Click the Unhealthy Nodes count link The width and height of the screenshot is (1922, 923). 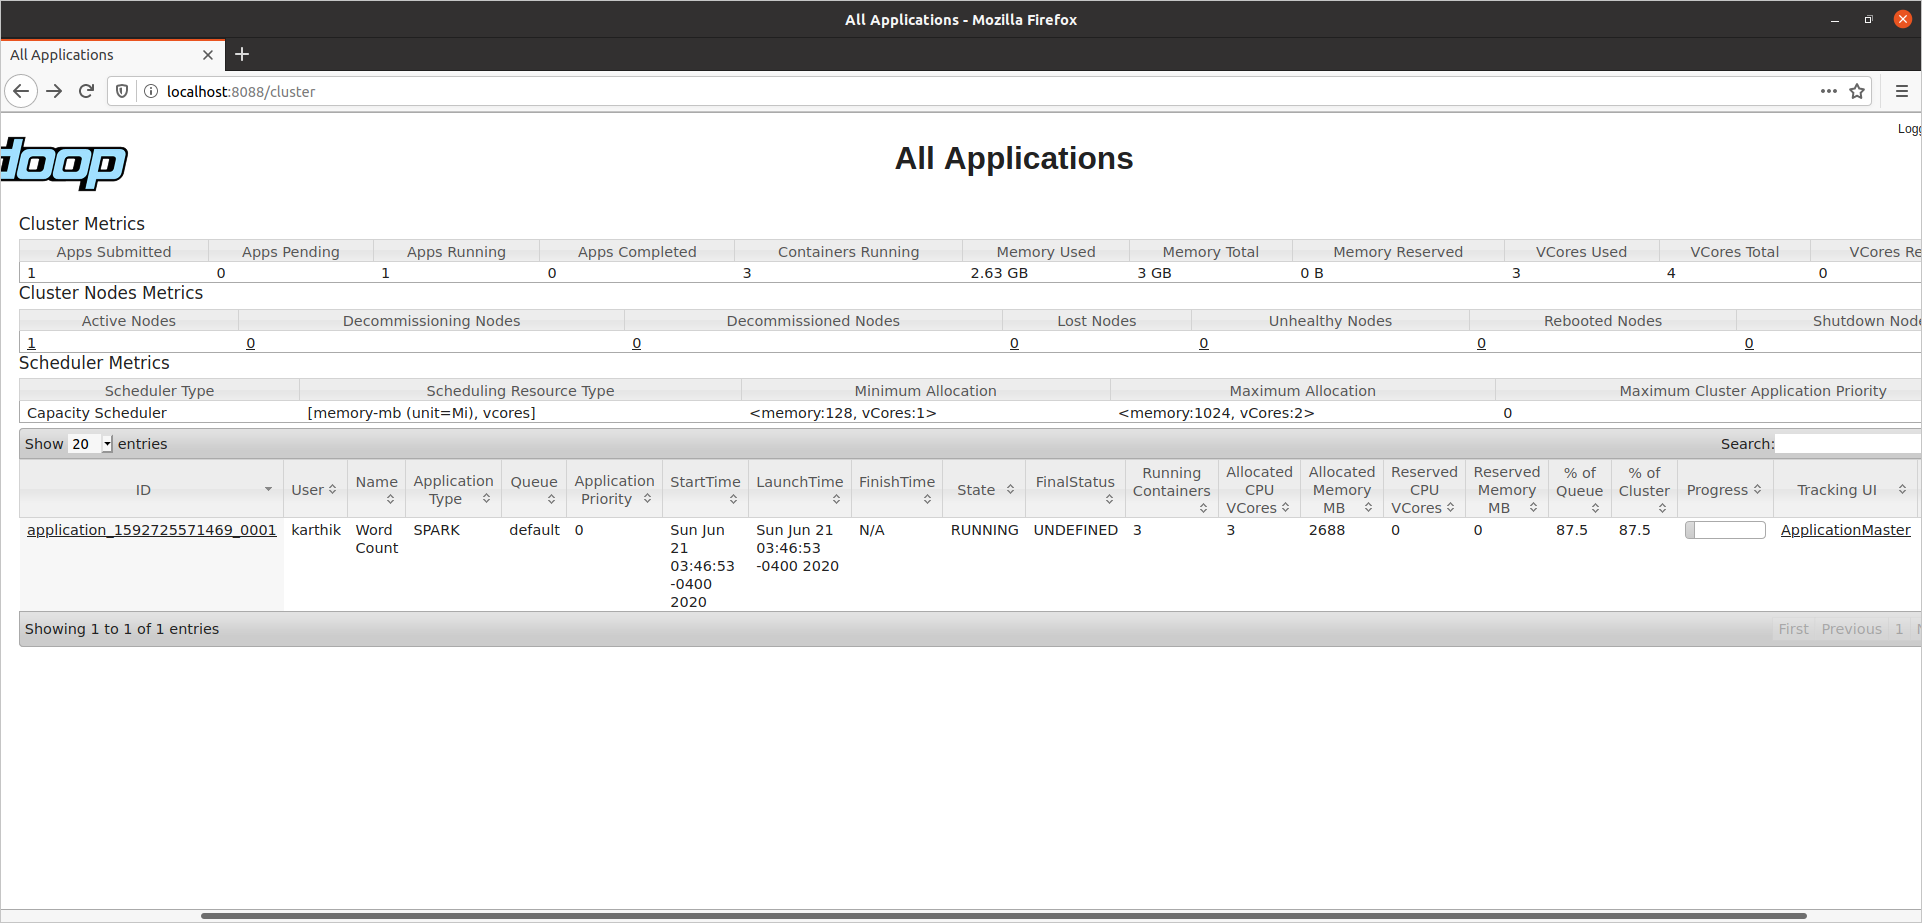coord(1204,343)
